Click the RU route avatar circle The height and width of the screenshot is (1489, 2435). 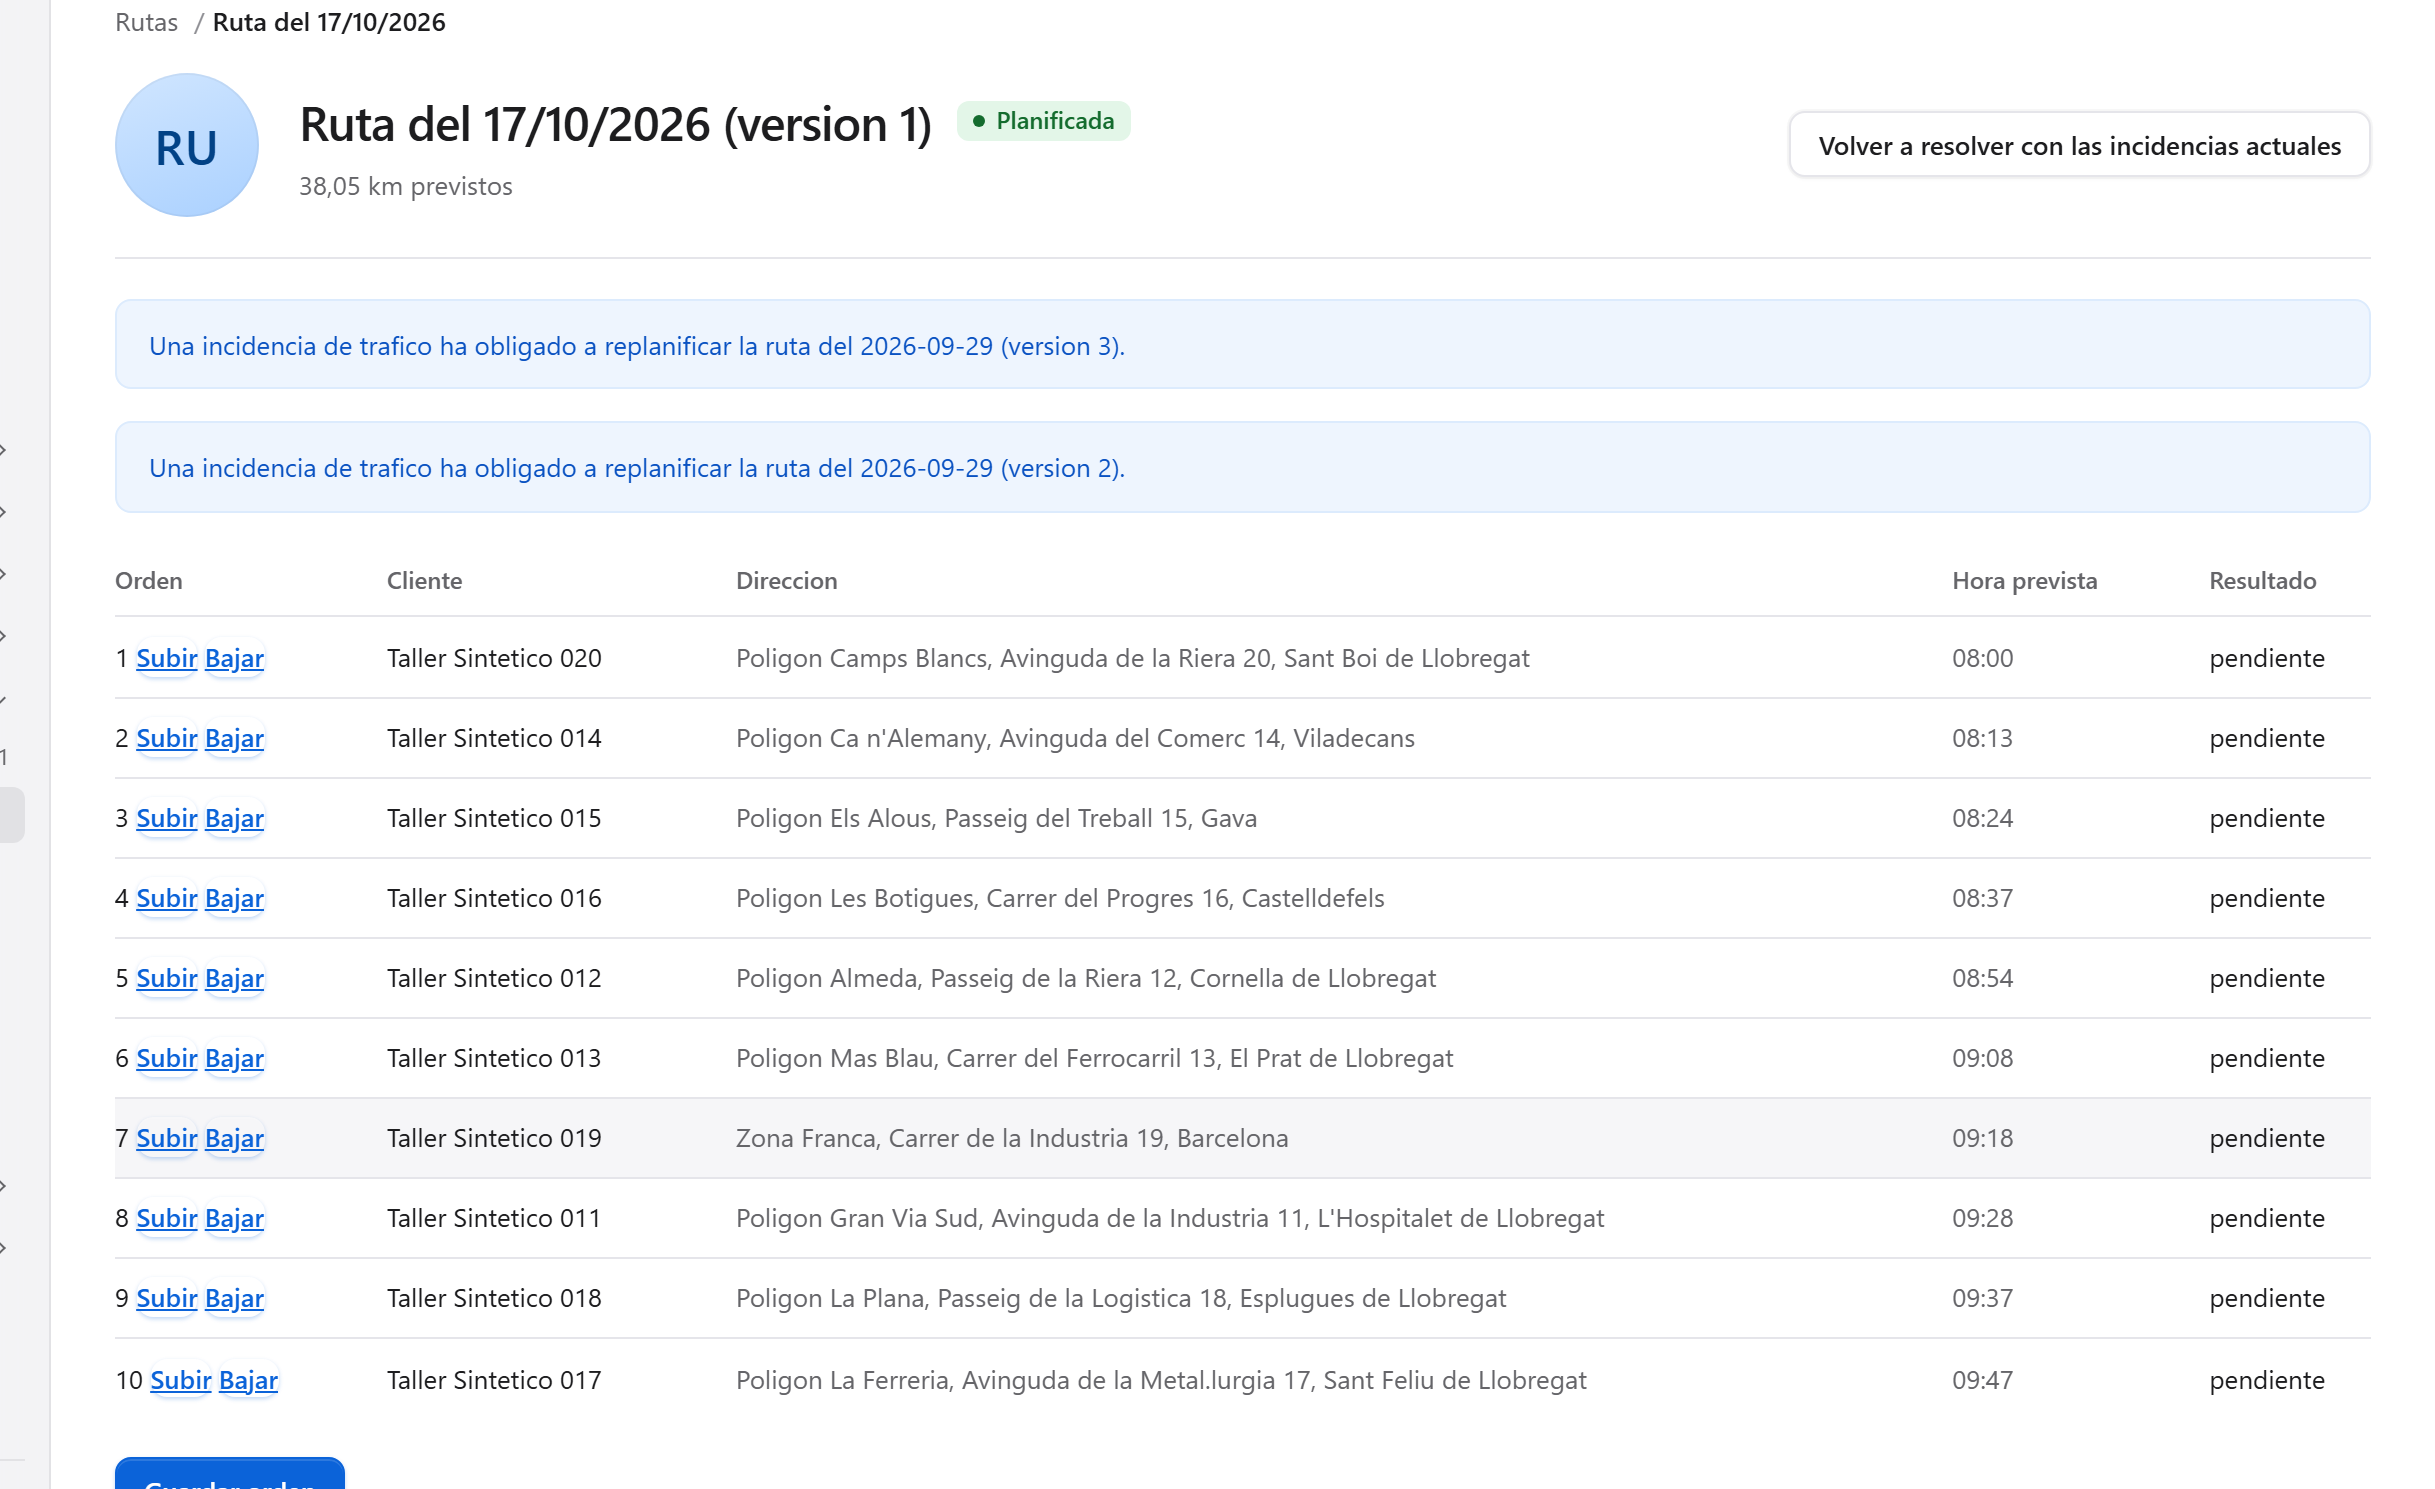tap(186, 146)
